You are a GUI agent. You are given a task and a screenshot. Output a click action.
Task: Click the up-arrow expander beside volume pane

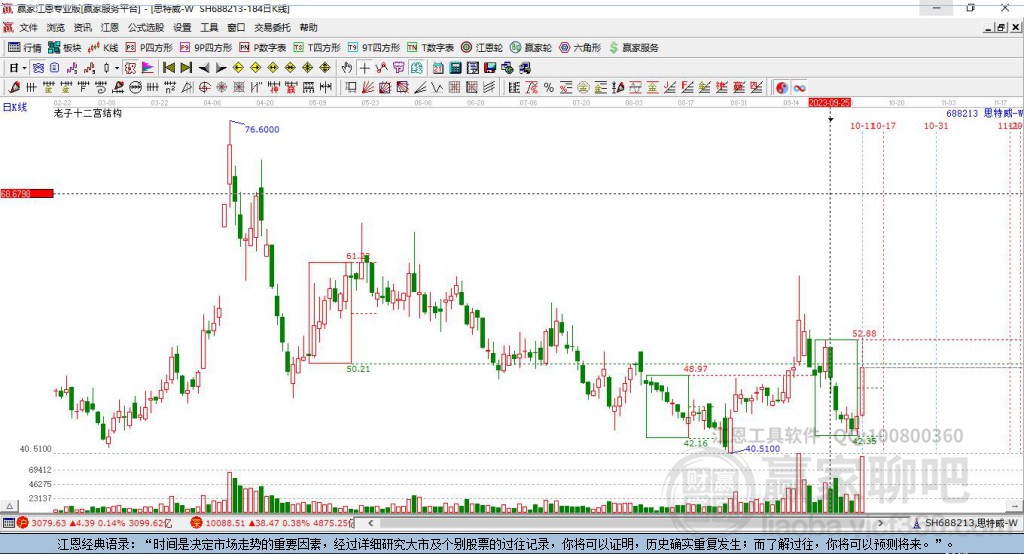10,506
